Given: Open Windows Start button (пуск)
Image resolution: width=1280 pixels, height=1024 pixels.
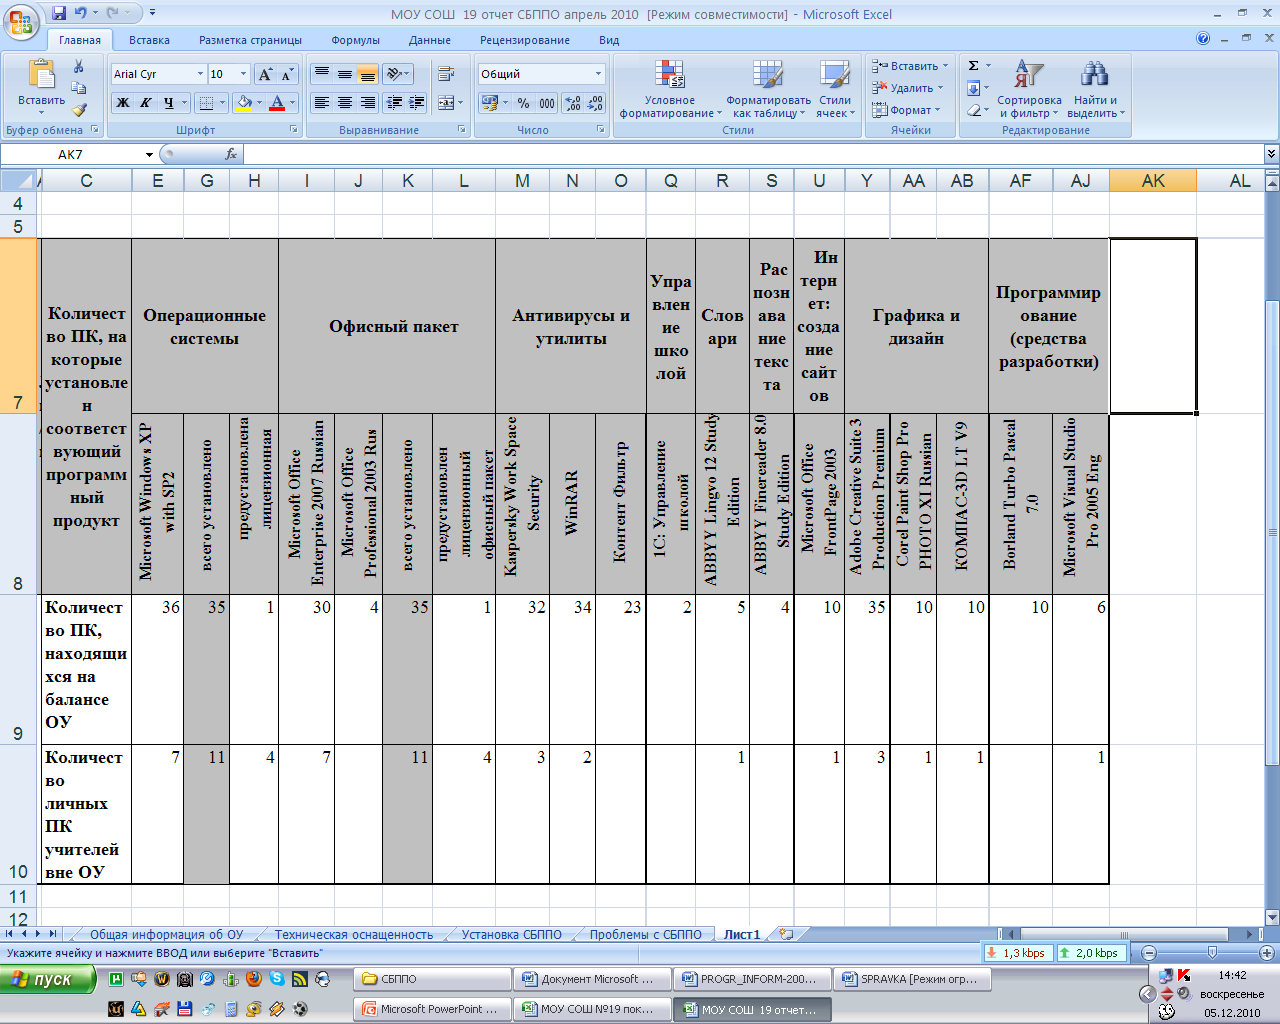Looking at the screenshot, I should [x=48, y=979].
